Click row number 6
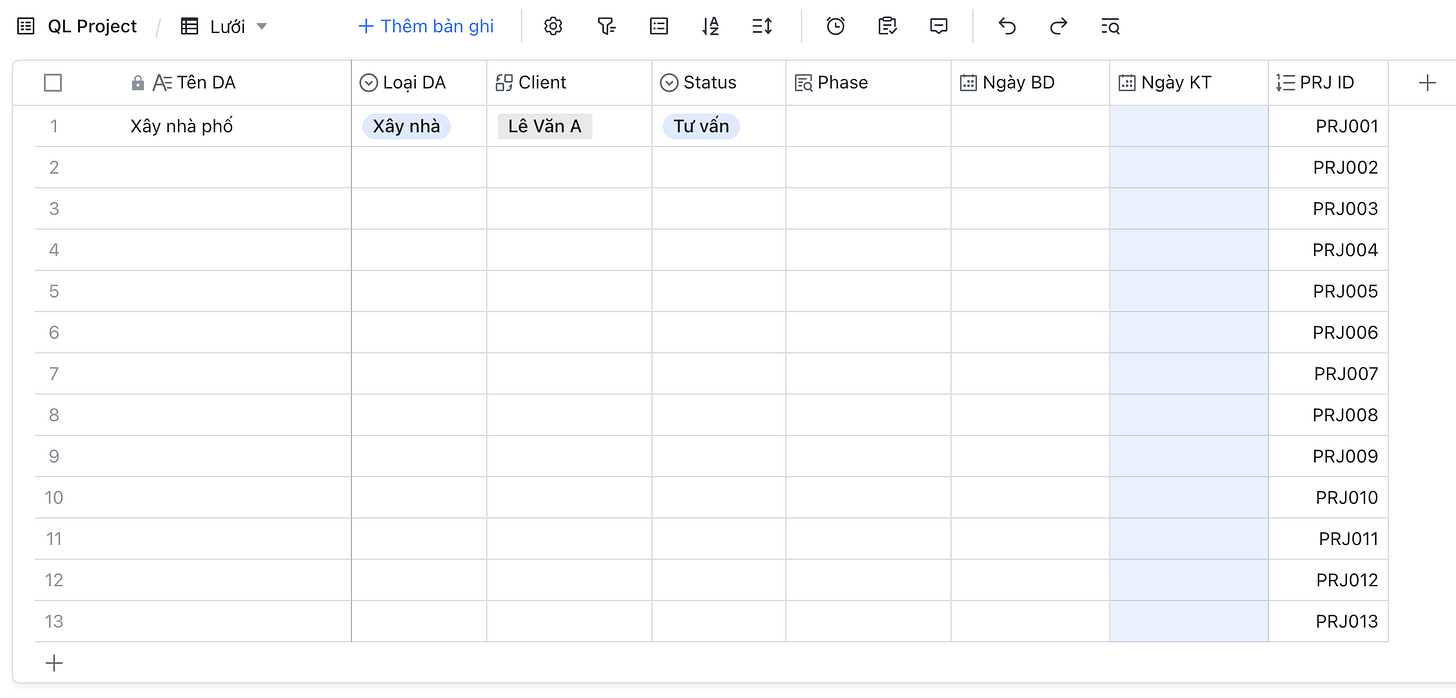This screenshot has height=698, width=1456. point(54,332)
